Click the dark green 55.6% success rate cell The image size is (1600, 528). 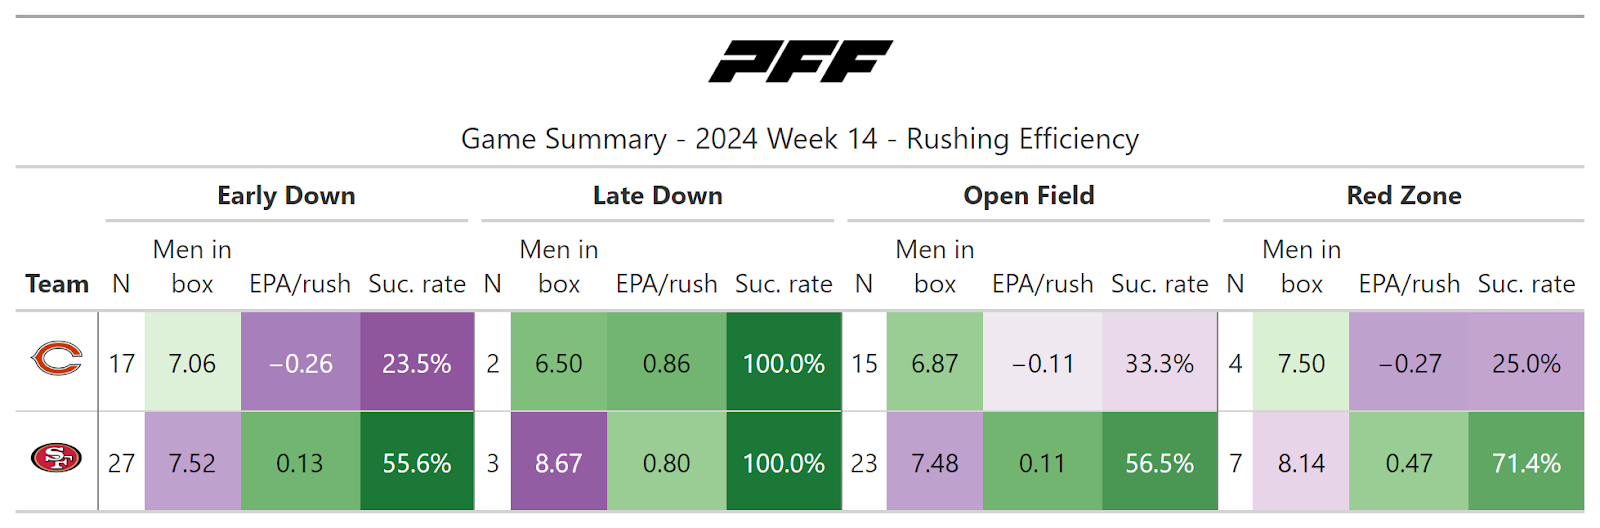click(417, 463)
